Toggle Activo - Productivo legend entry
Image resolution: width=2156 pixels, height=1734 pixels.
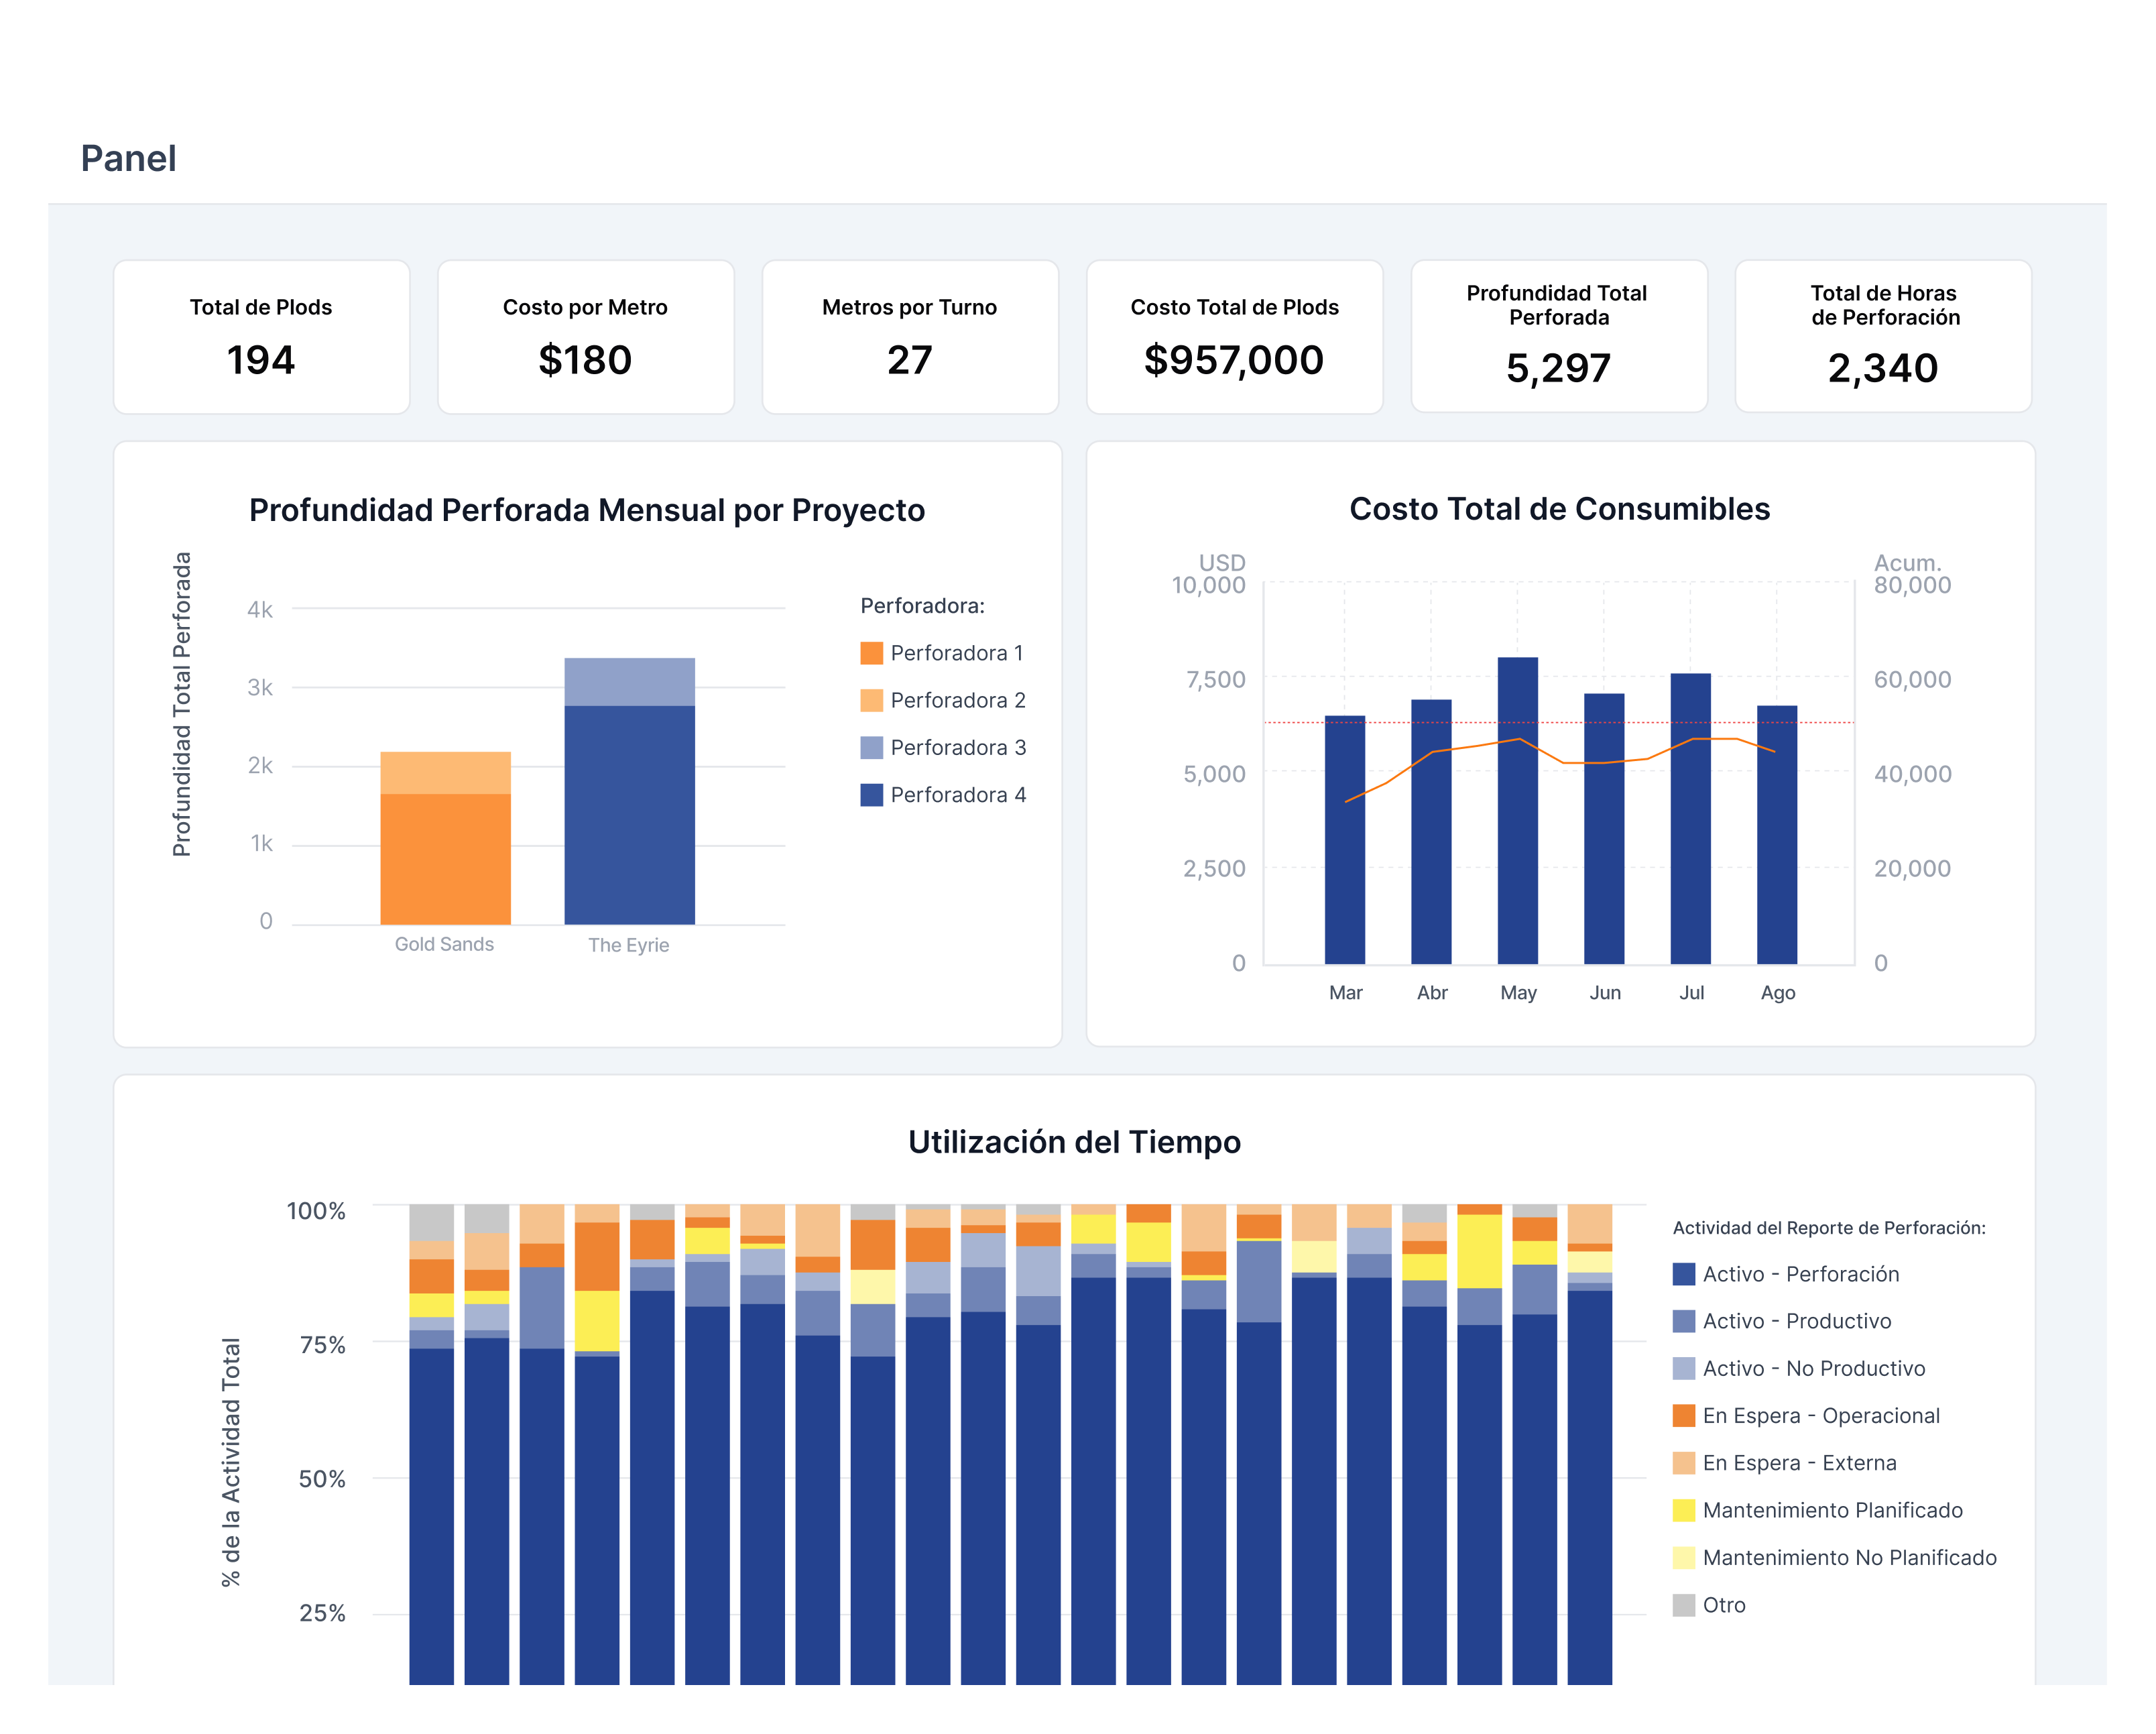pyautogui.click(x=1781, y=1321)
